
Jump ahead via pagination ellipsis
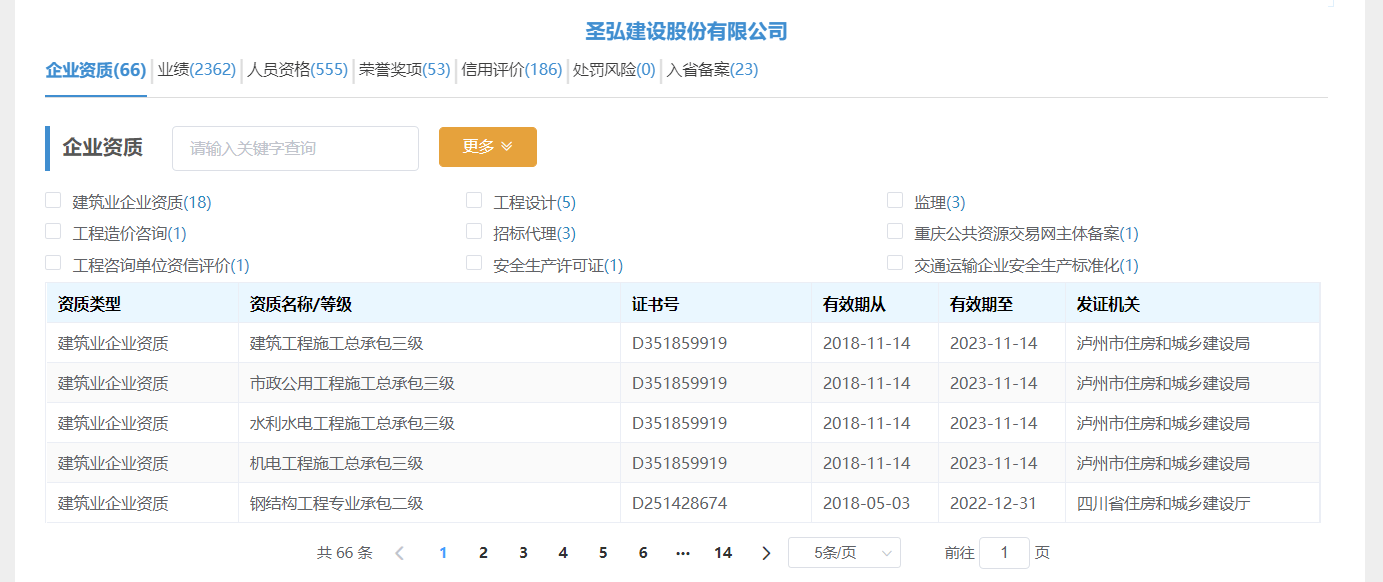click(x=683, y=553)
